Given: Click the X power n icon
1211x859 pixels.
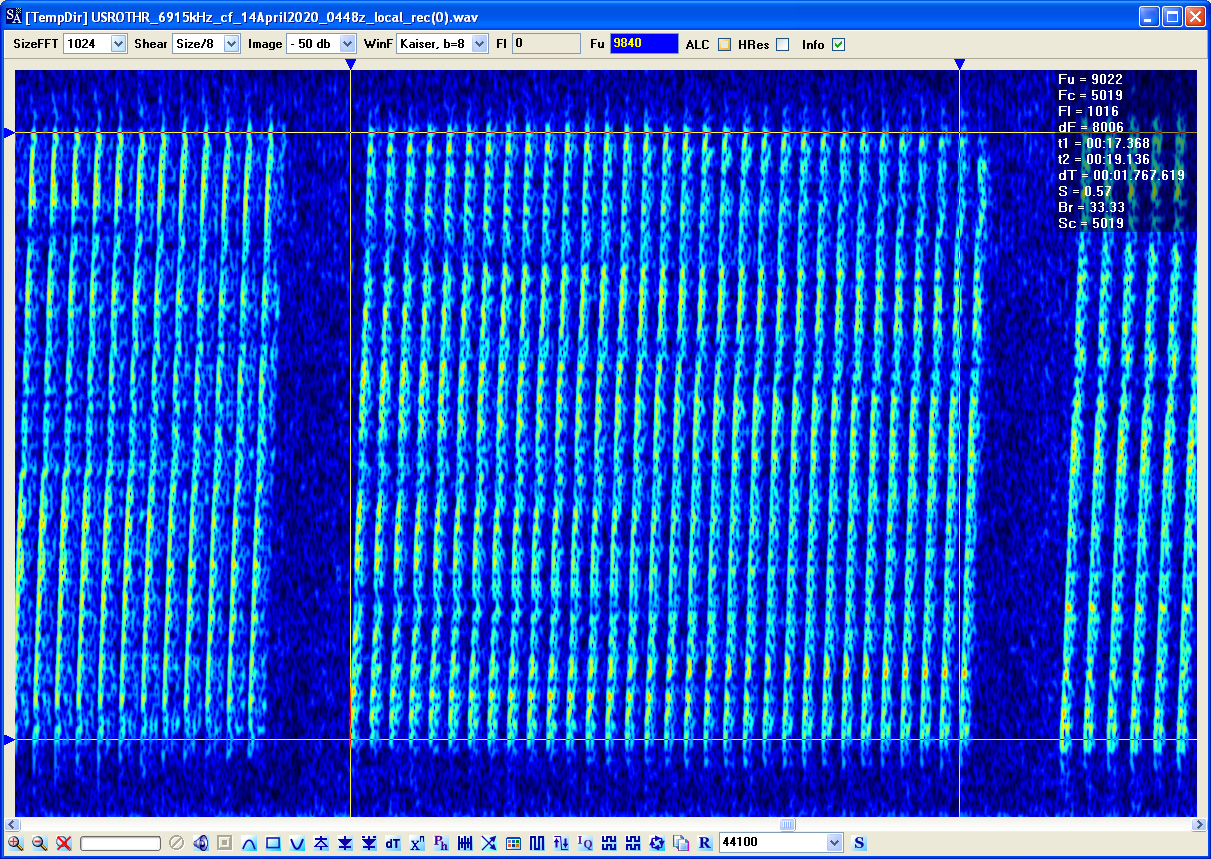Looking at the screenshot, I should pyautogui.click(x=417, y=843).
